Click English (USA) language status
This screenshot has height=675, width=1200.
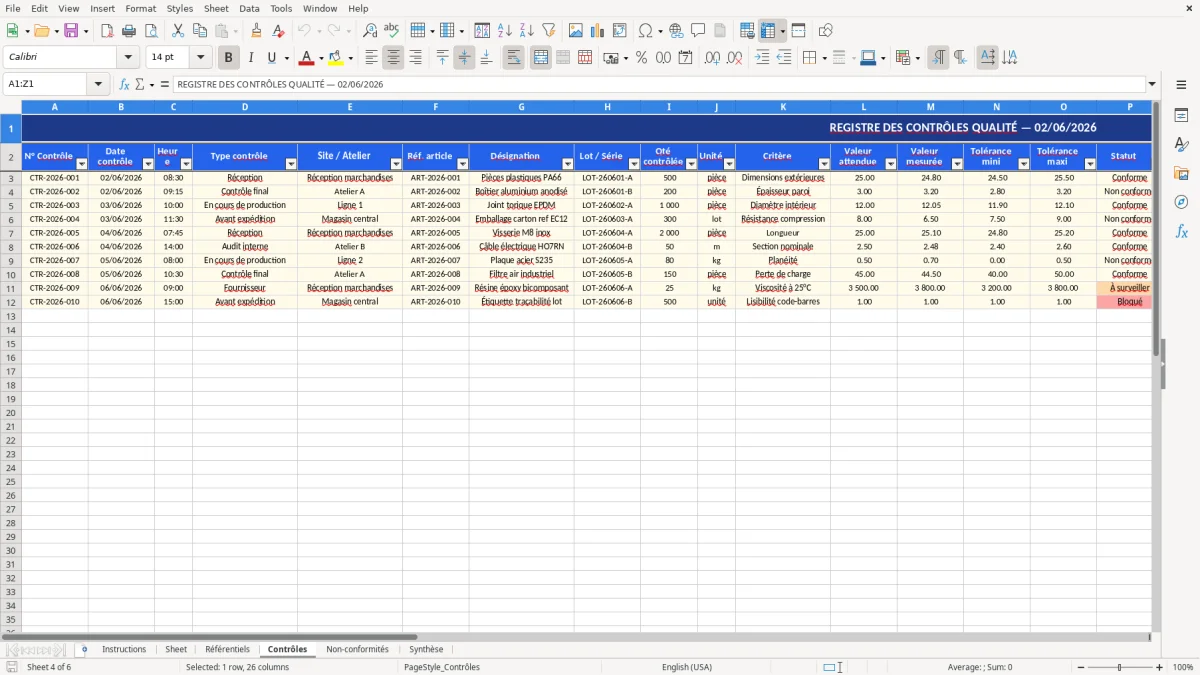[687, 667]
